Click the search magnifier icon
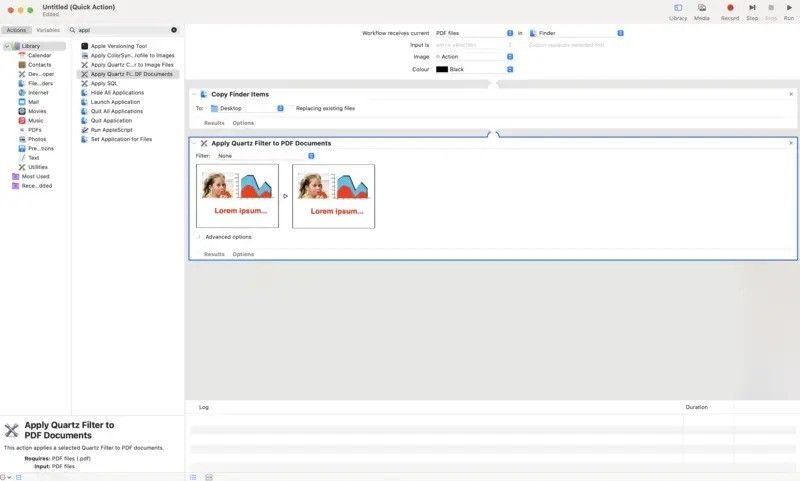 coord(72,30)
